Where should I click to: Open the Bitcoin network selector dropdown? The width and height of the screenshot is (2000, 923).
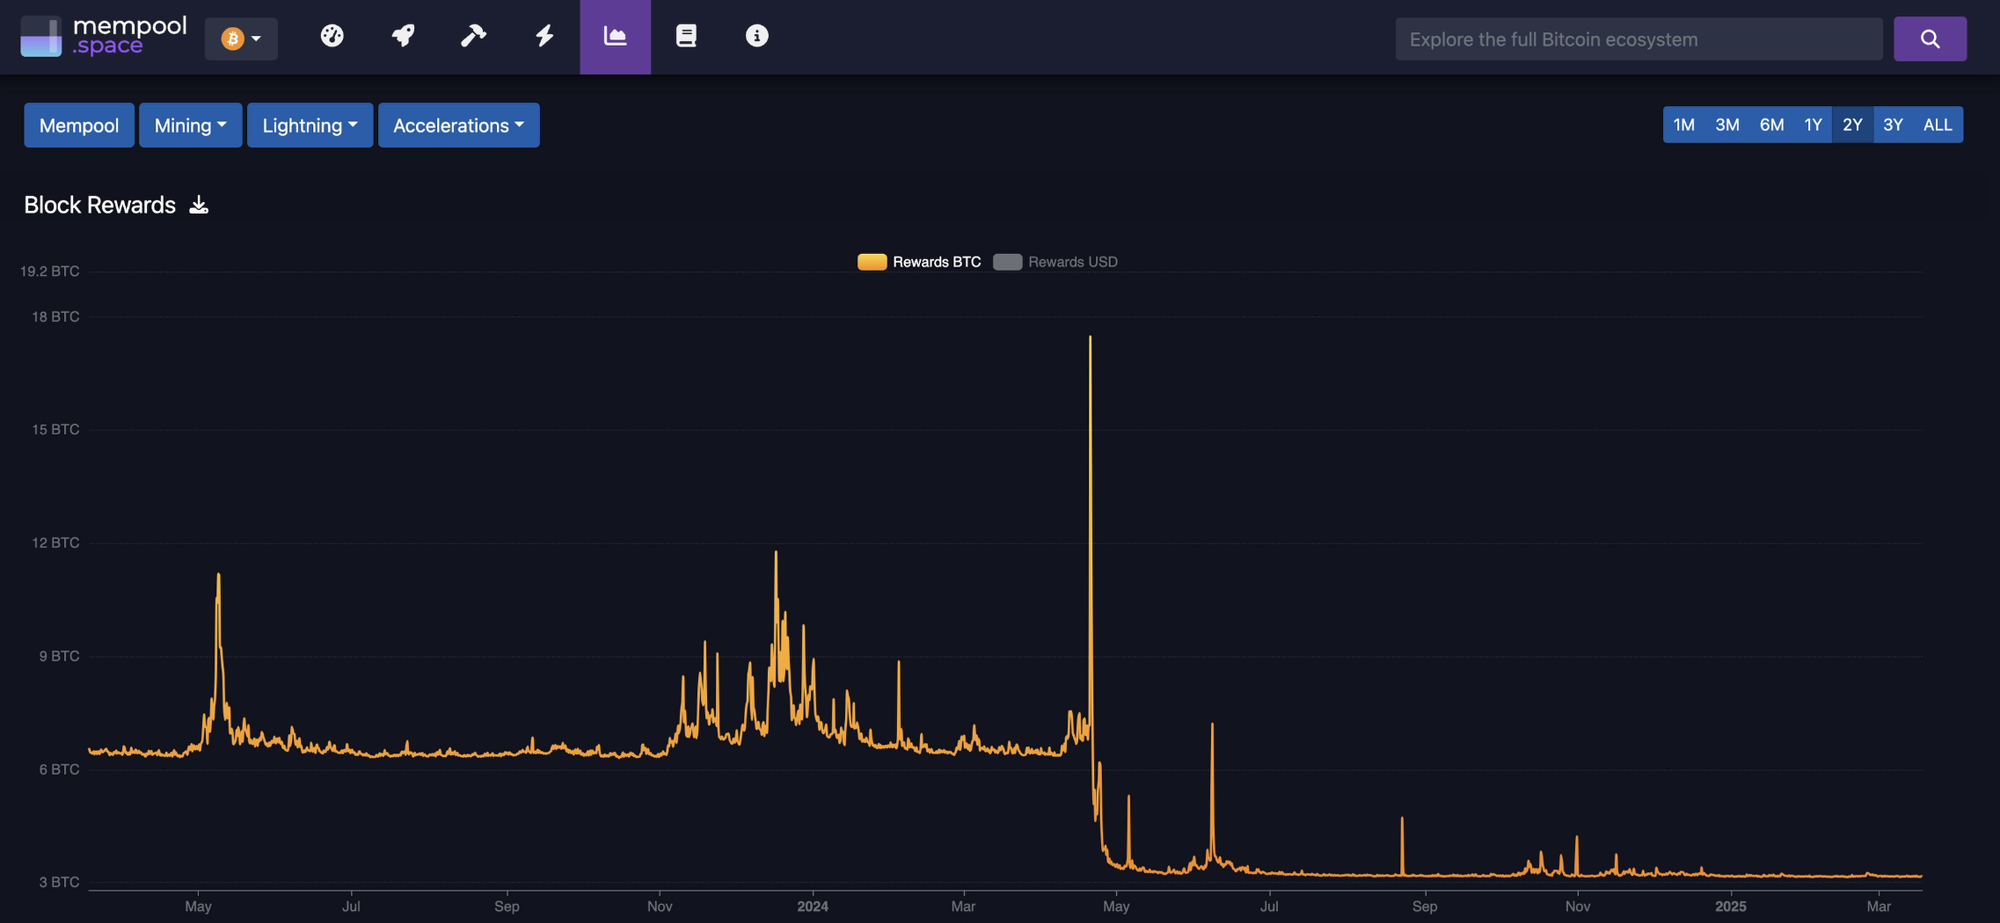coord(241,39)
